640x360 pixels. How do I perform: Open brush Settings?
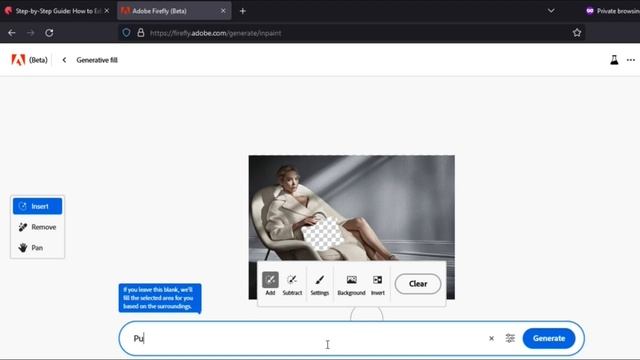point(320,284)
